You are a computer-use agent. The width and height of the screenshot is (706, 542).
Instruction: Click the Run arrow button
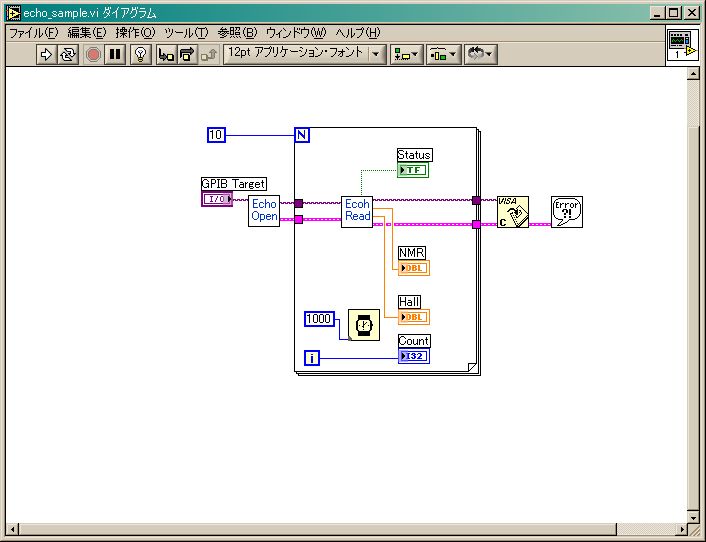[46, 54]
